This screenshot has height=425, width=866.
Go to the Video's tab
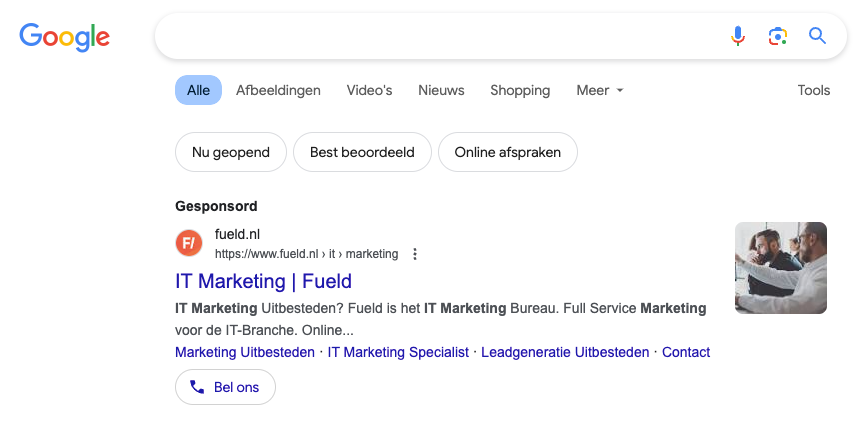369,90
